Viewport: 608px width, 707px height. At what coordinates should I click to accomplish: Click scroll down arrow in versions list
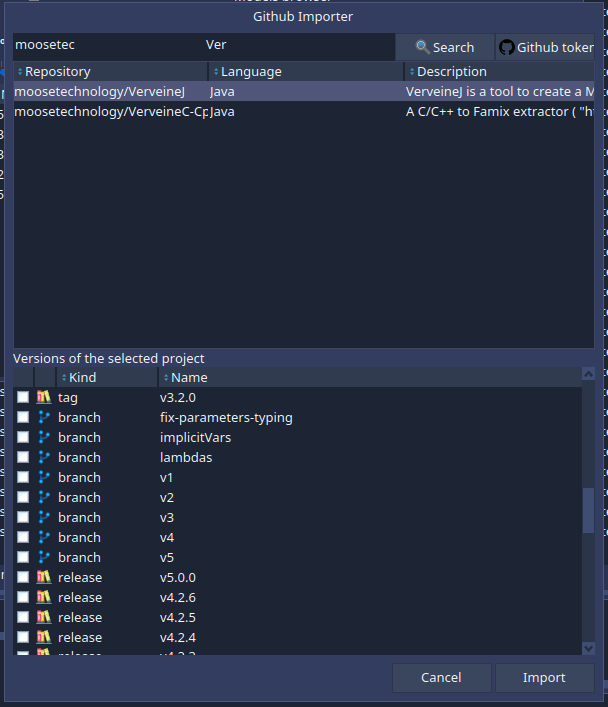coord(588,648)
